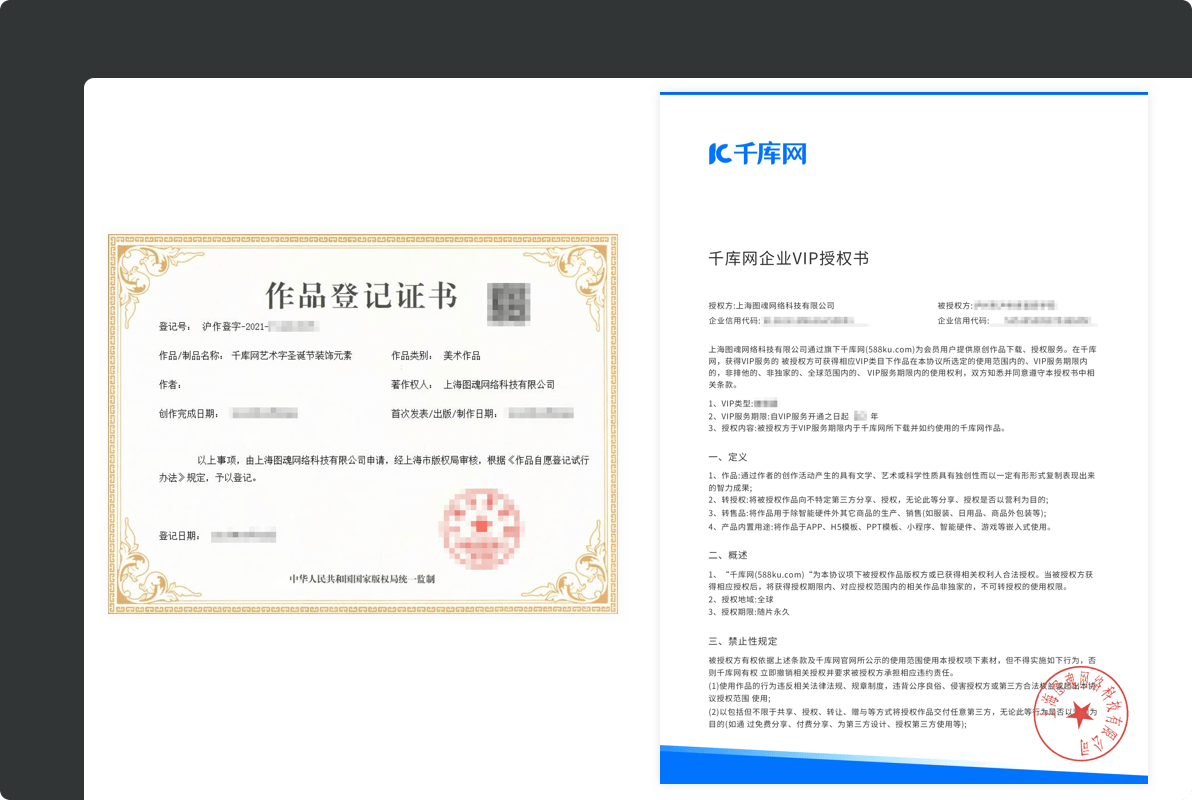The height and width of the screenshot is (800, 1192).
Task: Click the "被授权方:" label in the letter
Action: click(955, 306)
